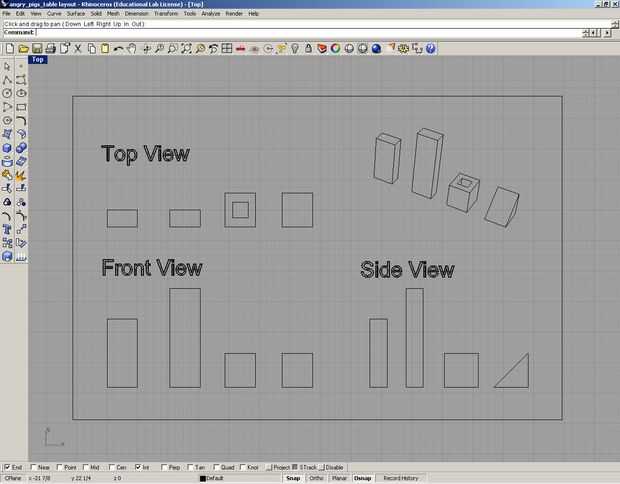620x484 pixels.
Task: Click the black Default layer swatch
Action: (203, 478)
